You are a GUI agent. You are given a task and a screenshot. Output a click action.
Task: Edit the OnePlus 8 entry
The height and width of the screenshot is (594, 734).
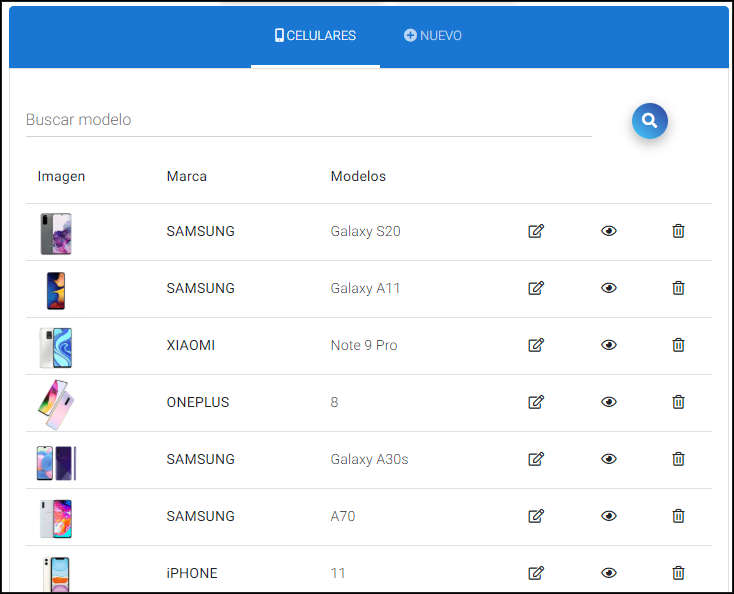click(536, 402)
